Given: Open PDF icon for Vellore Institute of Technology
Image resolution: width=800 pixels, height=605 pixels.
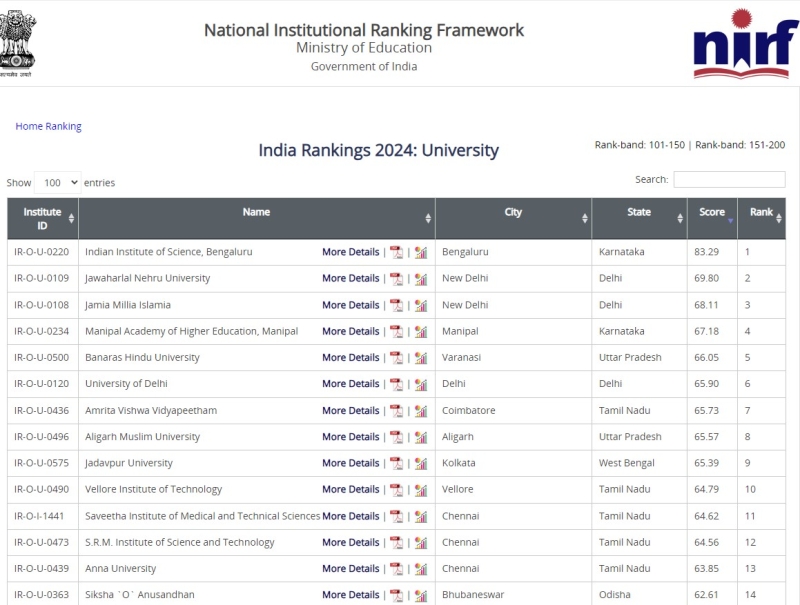Looking at the screenshot, I should (x=396, y=490).
